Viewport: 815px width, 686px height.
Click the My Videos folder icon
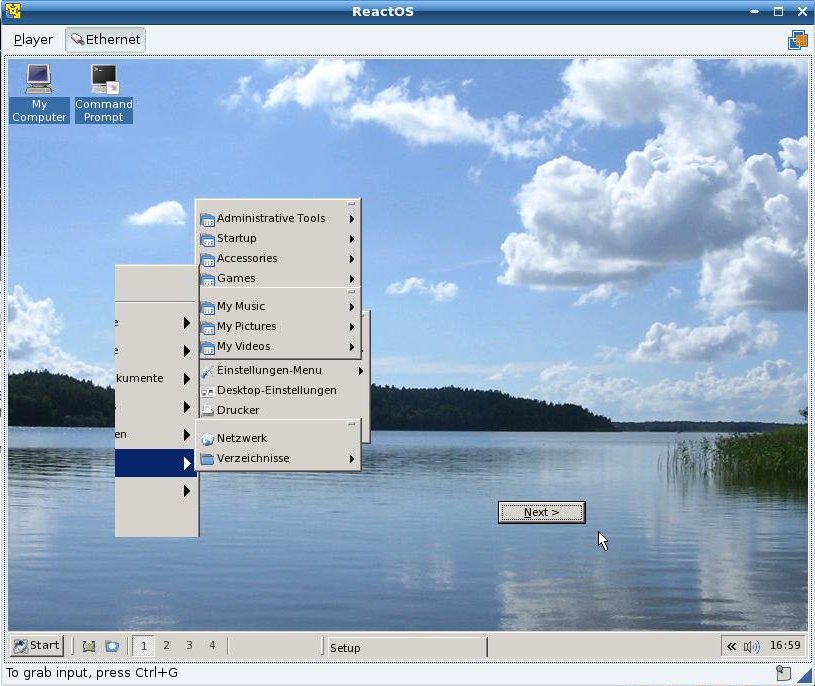click(x=207, y=348)
